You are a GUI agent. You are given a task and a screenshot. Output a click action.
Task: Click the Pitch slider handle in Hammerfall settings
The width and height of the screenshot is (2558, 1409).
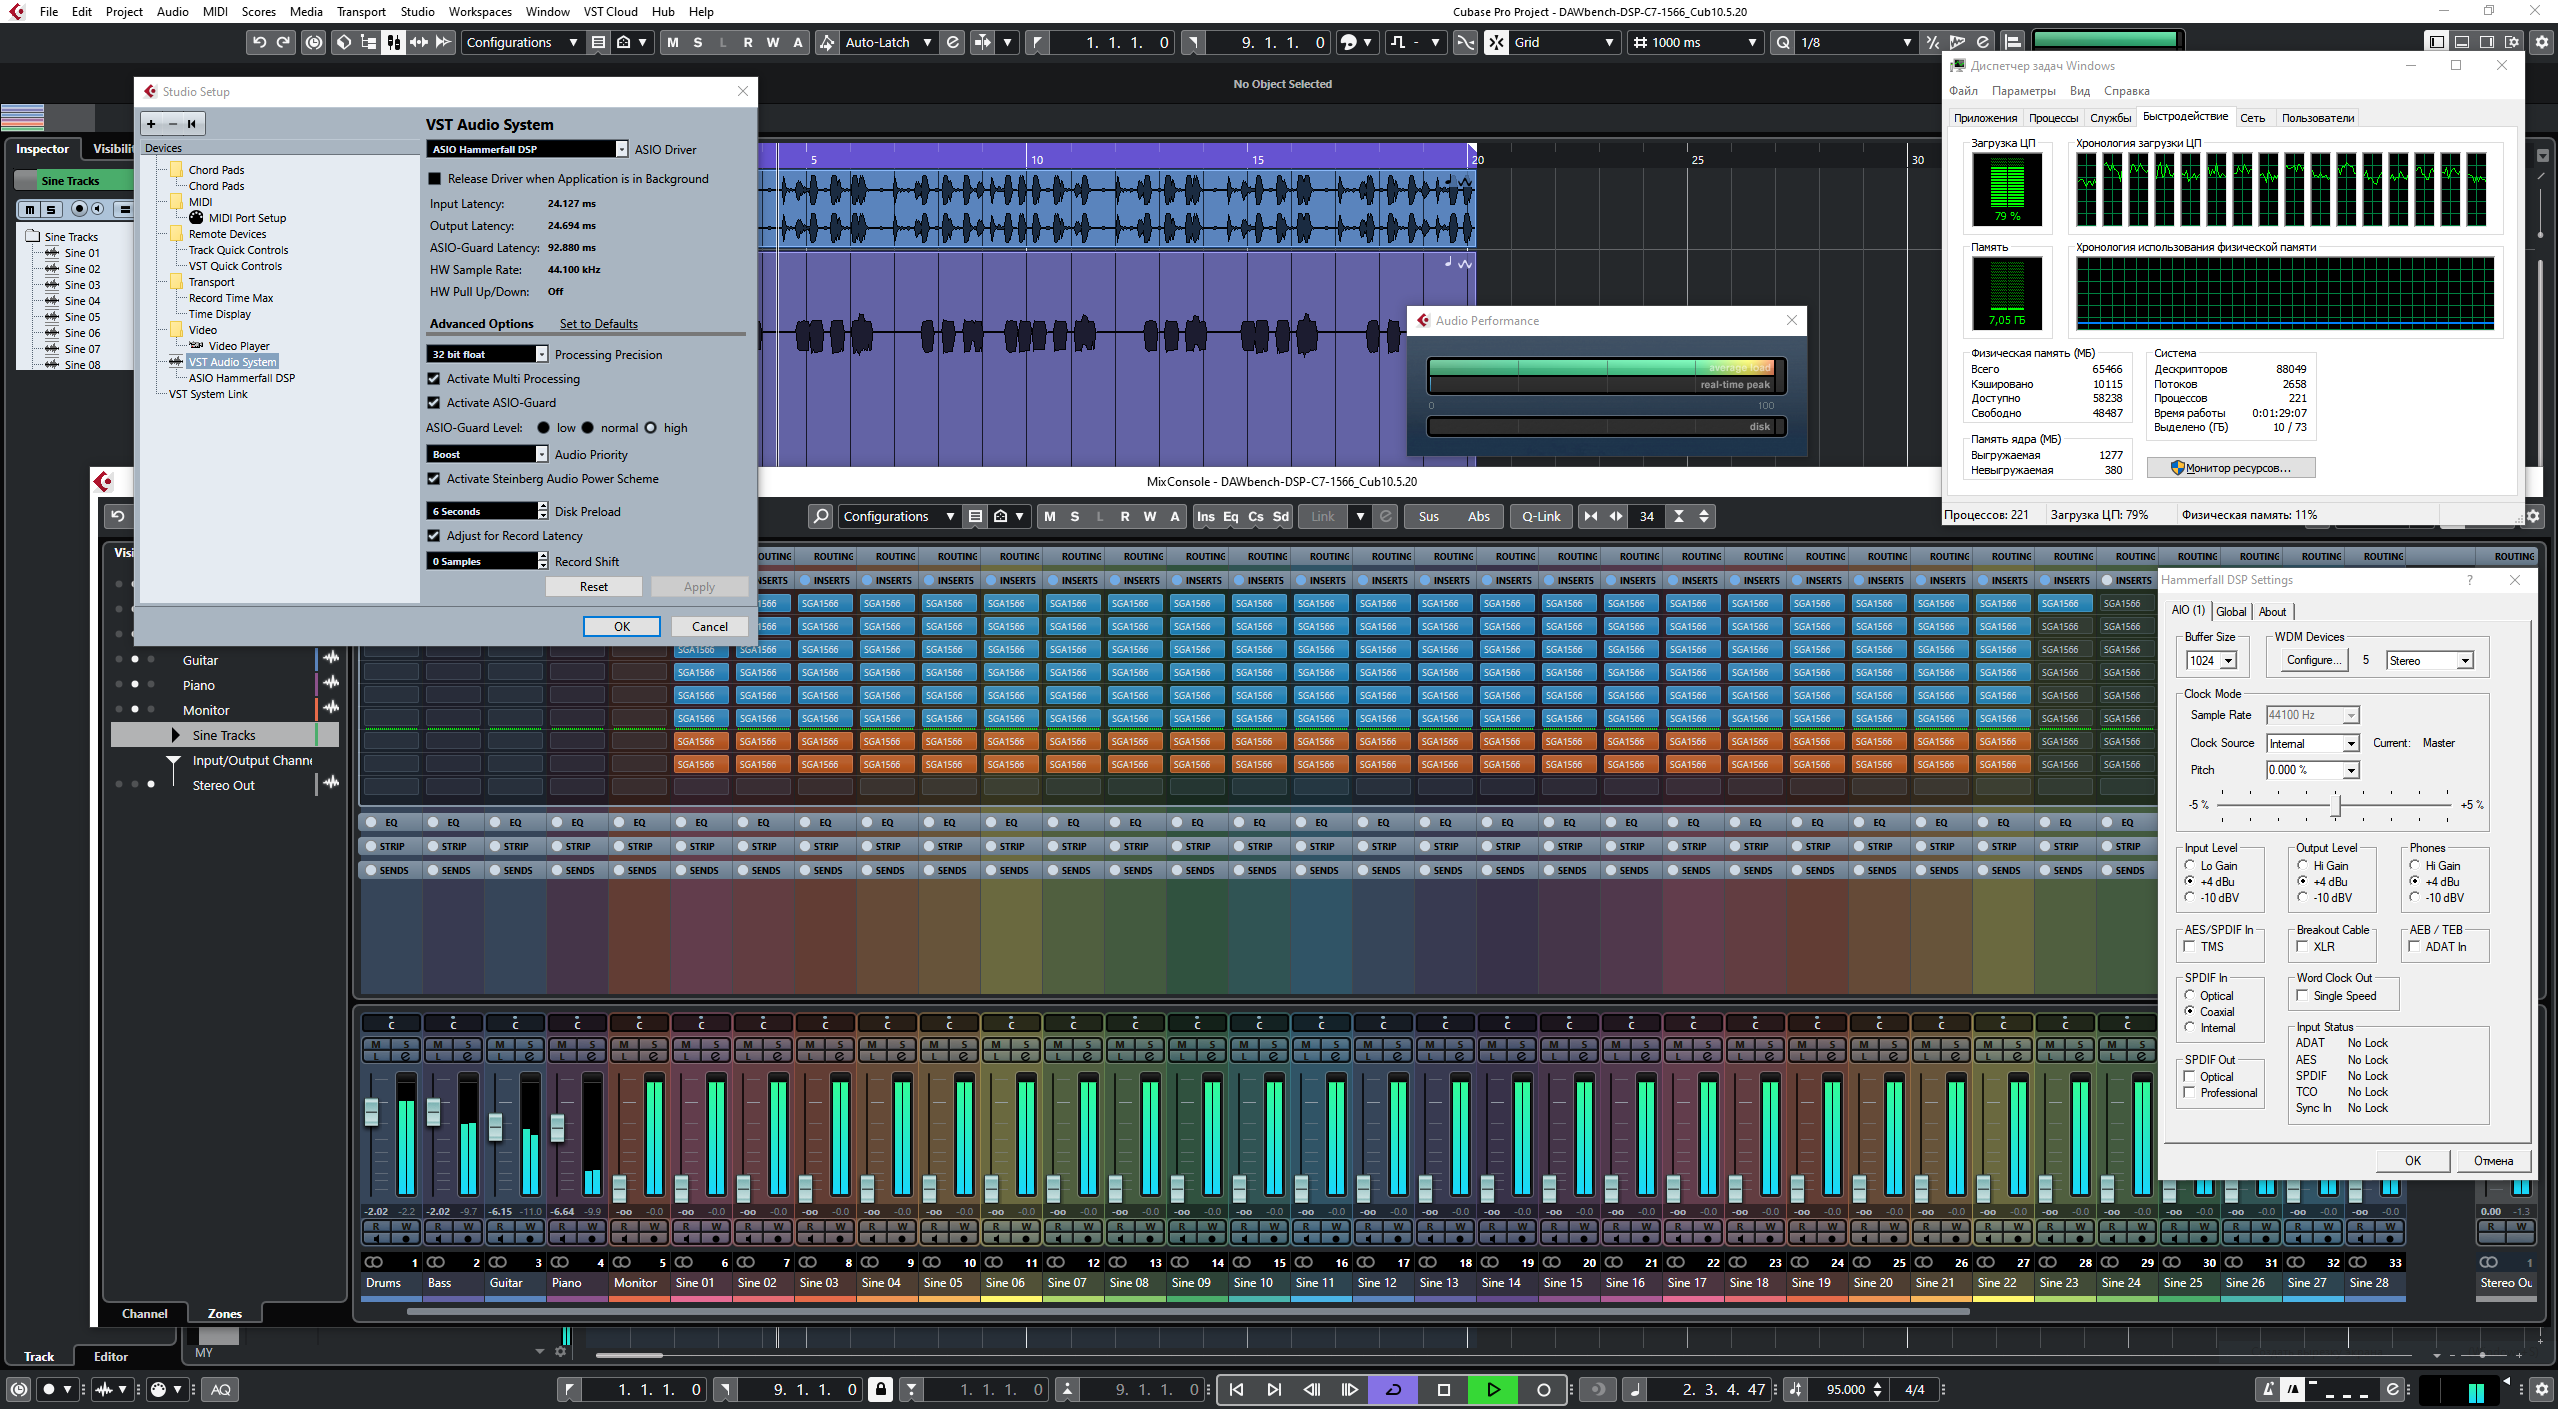pos(2337,805)
